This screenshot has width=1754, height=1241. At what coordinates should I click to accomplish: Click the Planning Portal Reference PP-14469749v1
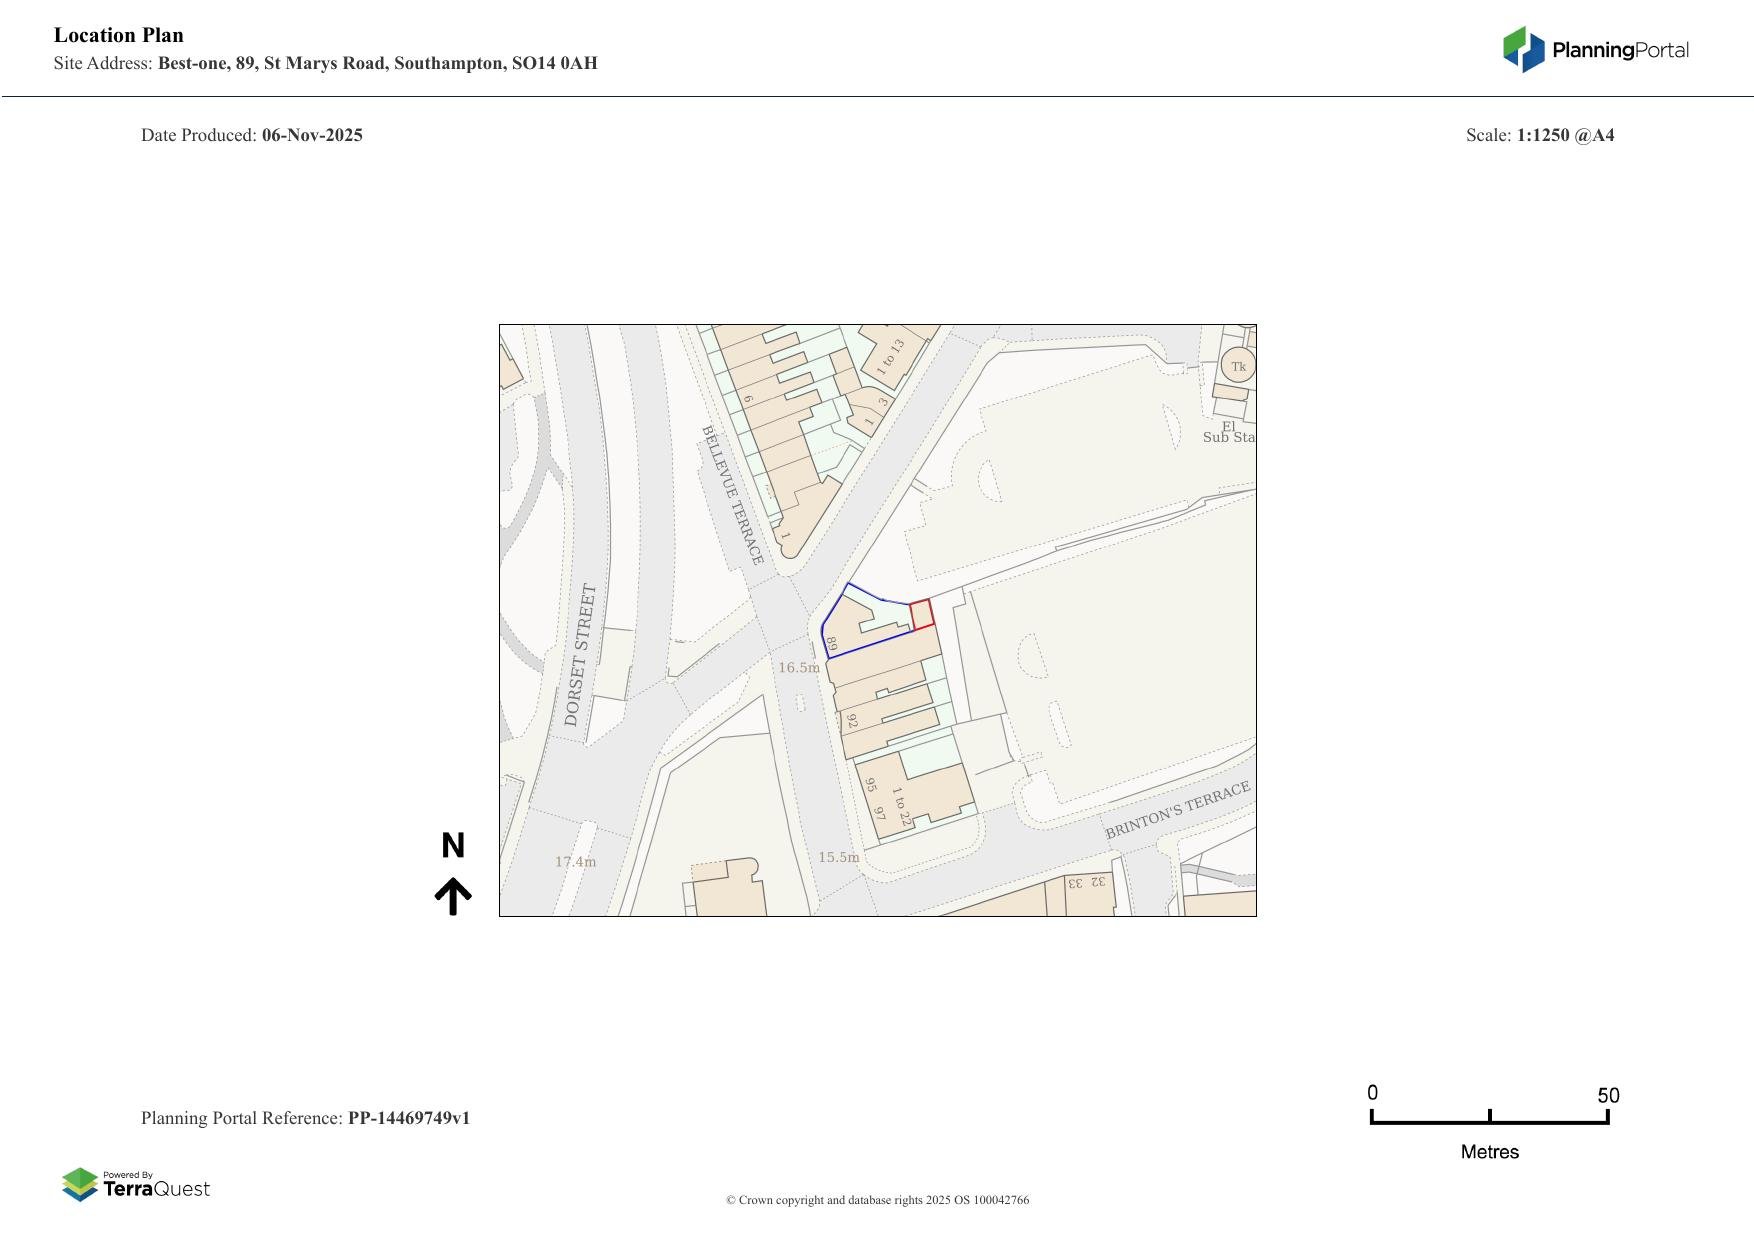[x=305, y=1118]
